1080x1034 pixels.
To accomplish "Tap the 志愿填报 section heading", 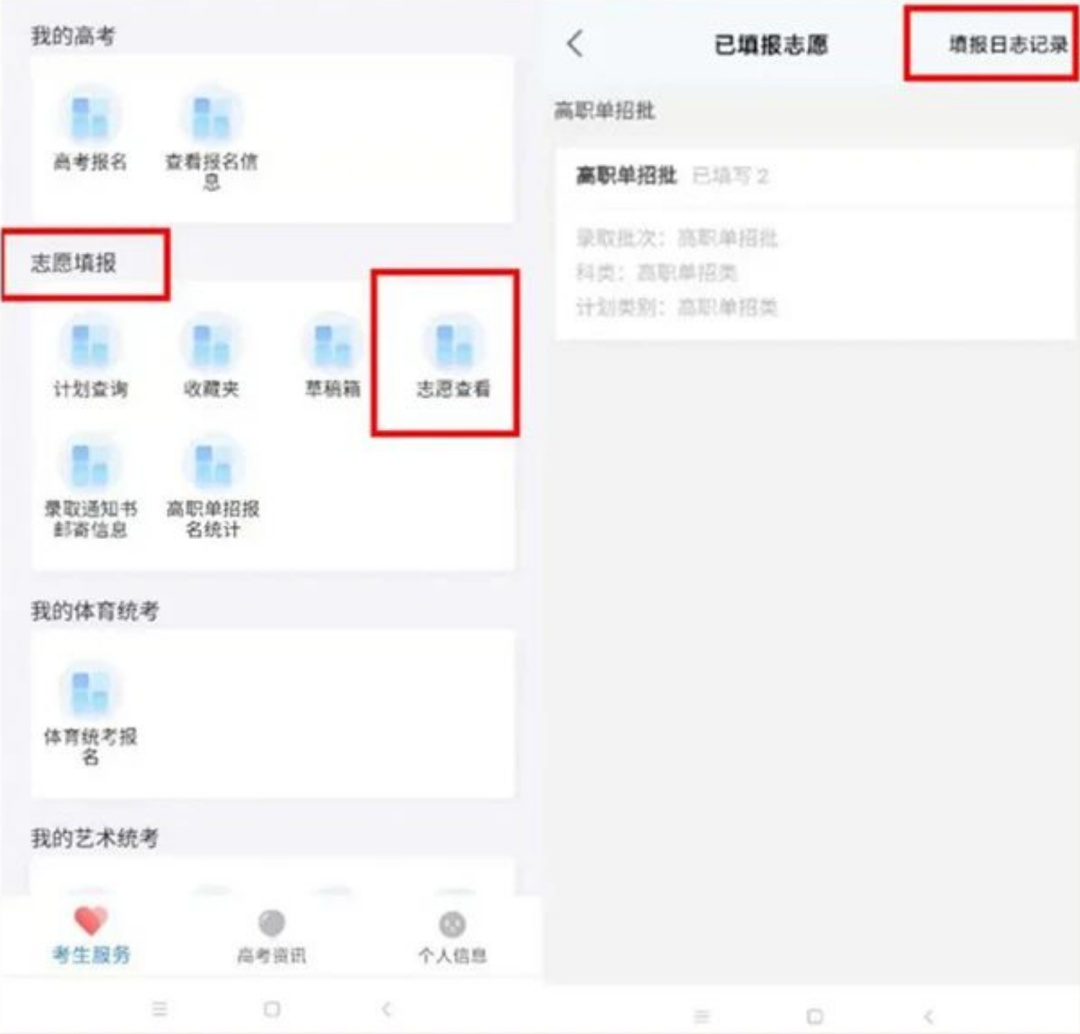I will click(74, 262).
